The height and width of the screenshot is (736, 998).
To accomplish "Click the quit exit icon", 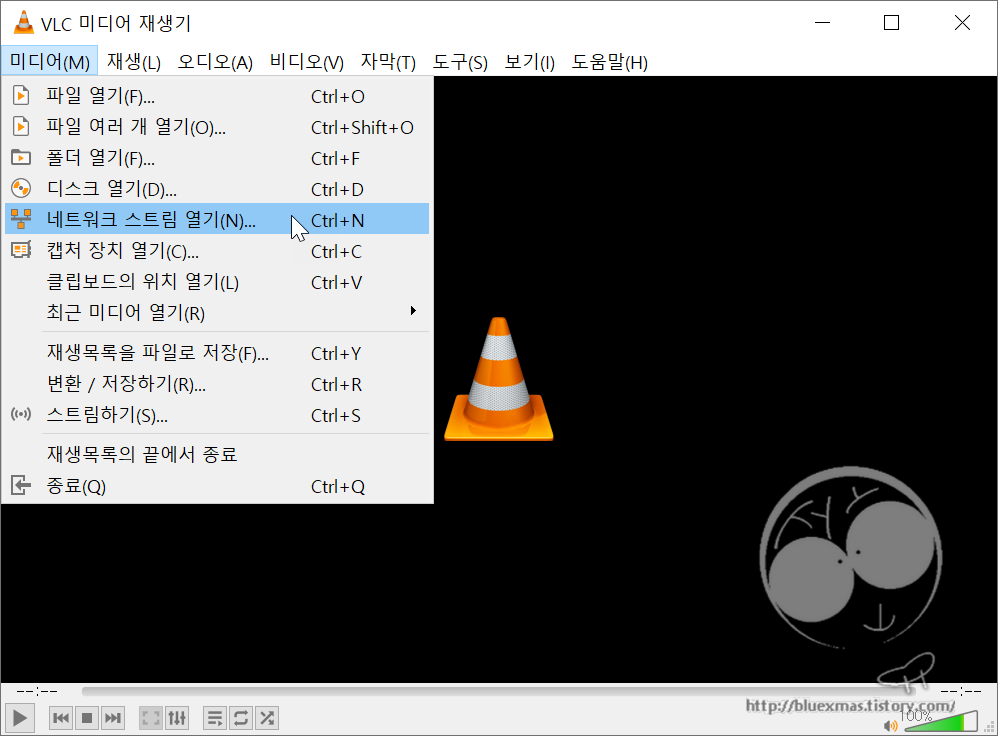I will click(x=21, y=486).
